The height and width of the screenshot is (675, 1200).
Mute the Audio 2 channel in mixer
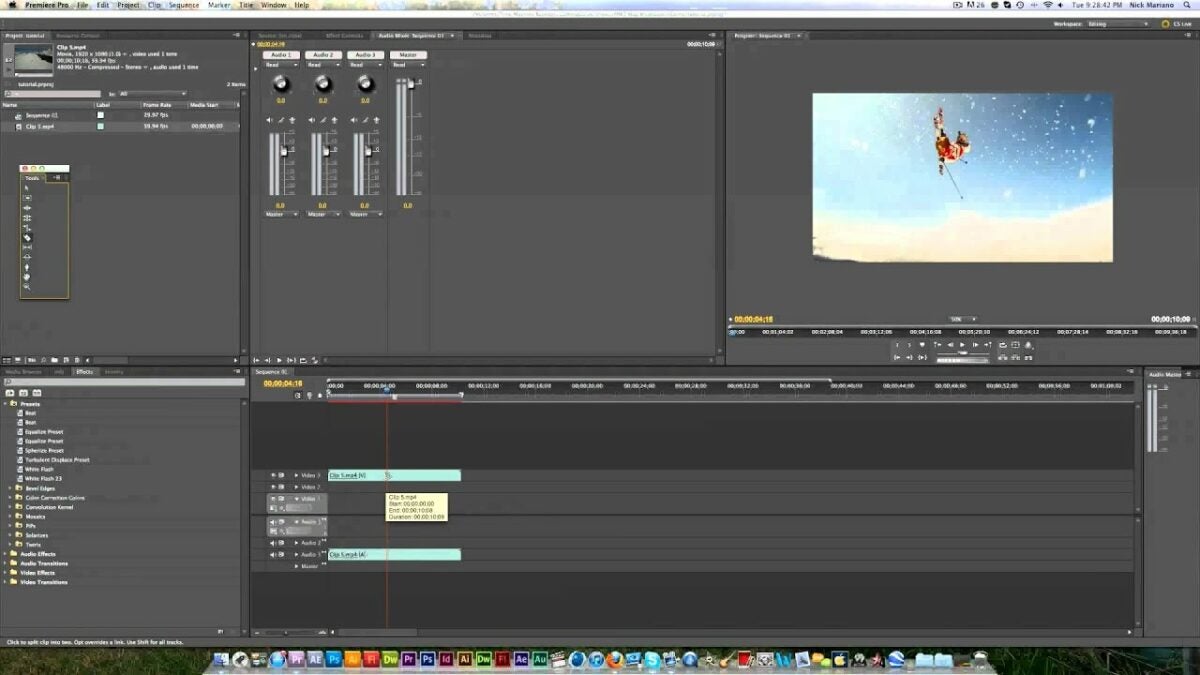[312, 120]
